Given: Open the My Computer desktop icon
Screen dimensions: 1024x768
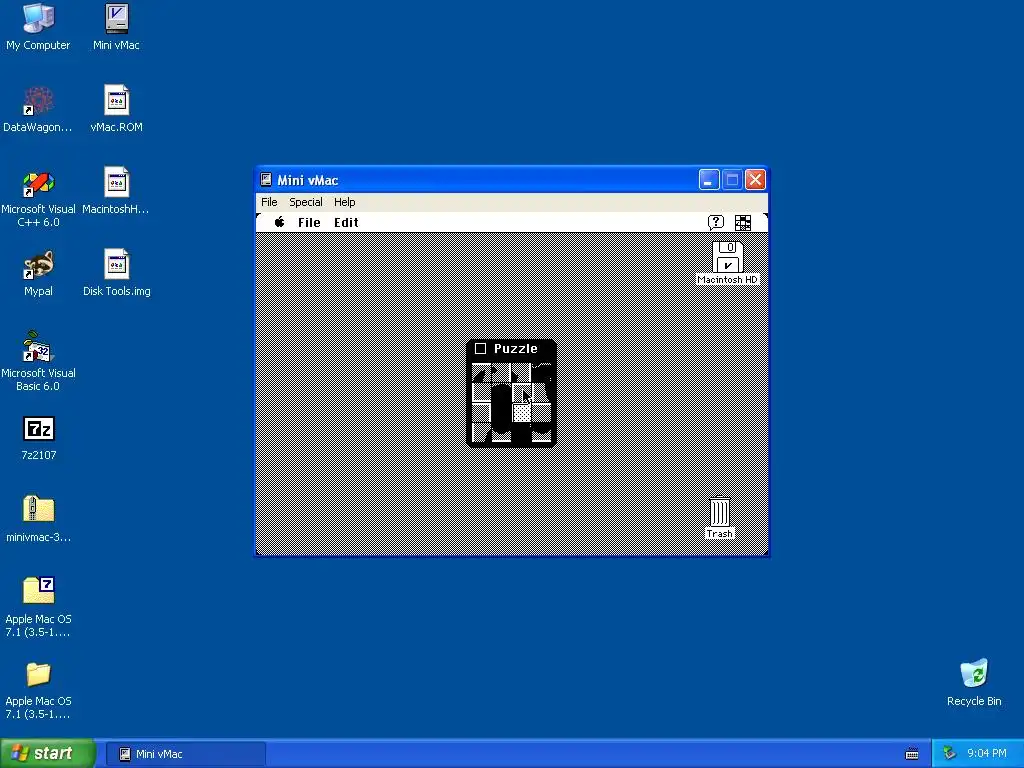Looking at the screenshot, I should click(38, 27).
